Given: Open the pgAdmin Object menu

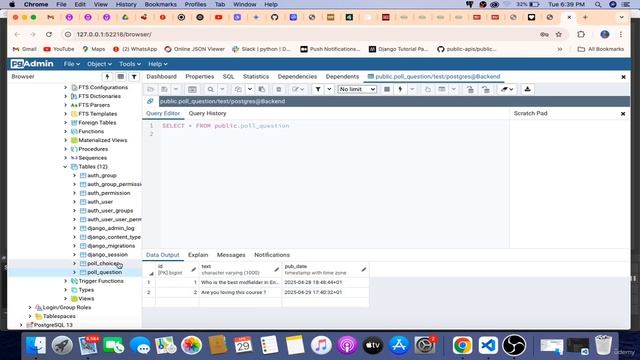Looking at the screenshot, I should click(x=99, y=64).
